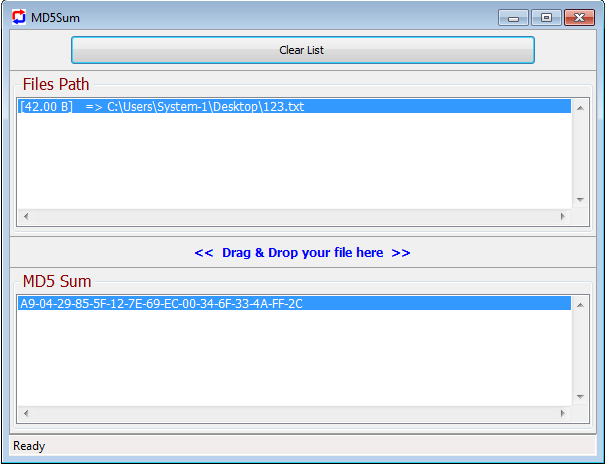
Task: Minimize the MD5Sum window
Action: [513, 18]
